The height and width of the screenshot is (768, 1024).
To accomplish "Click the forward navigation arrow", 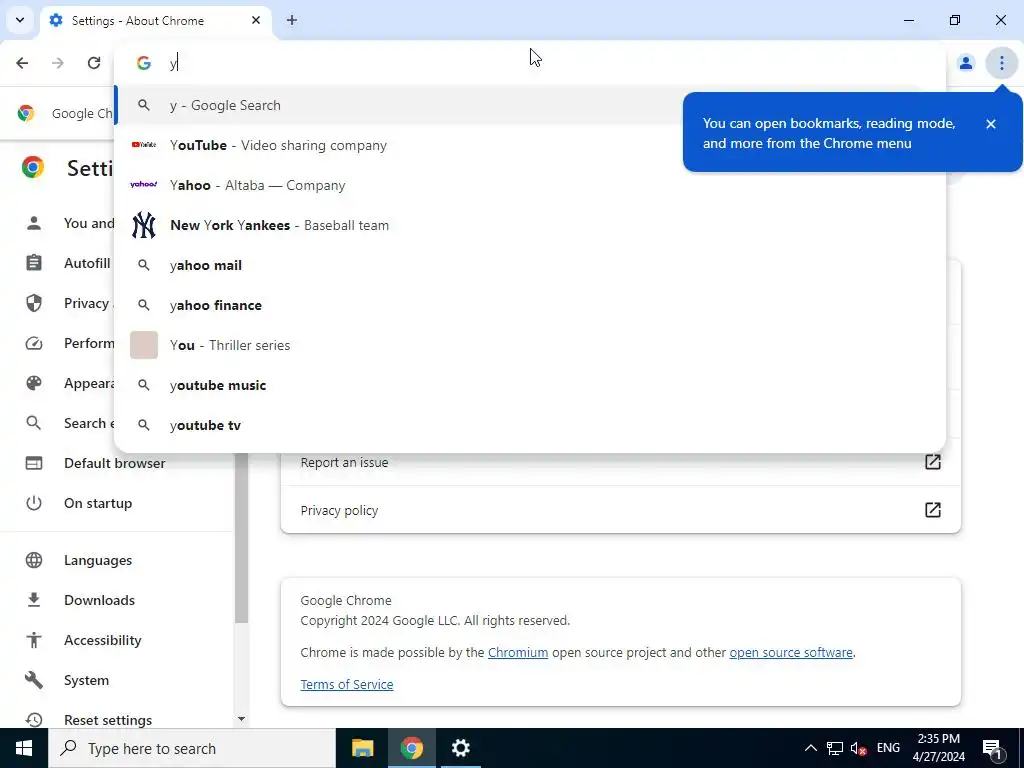I will [x=58, y=63].
